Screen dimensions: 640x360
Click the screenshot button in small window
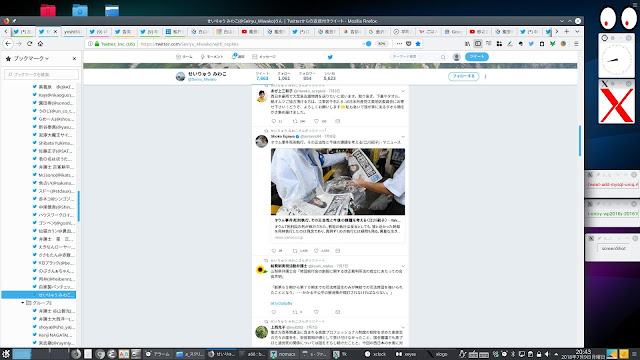point(613,248)
